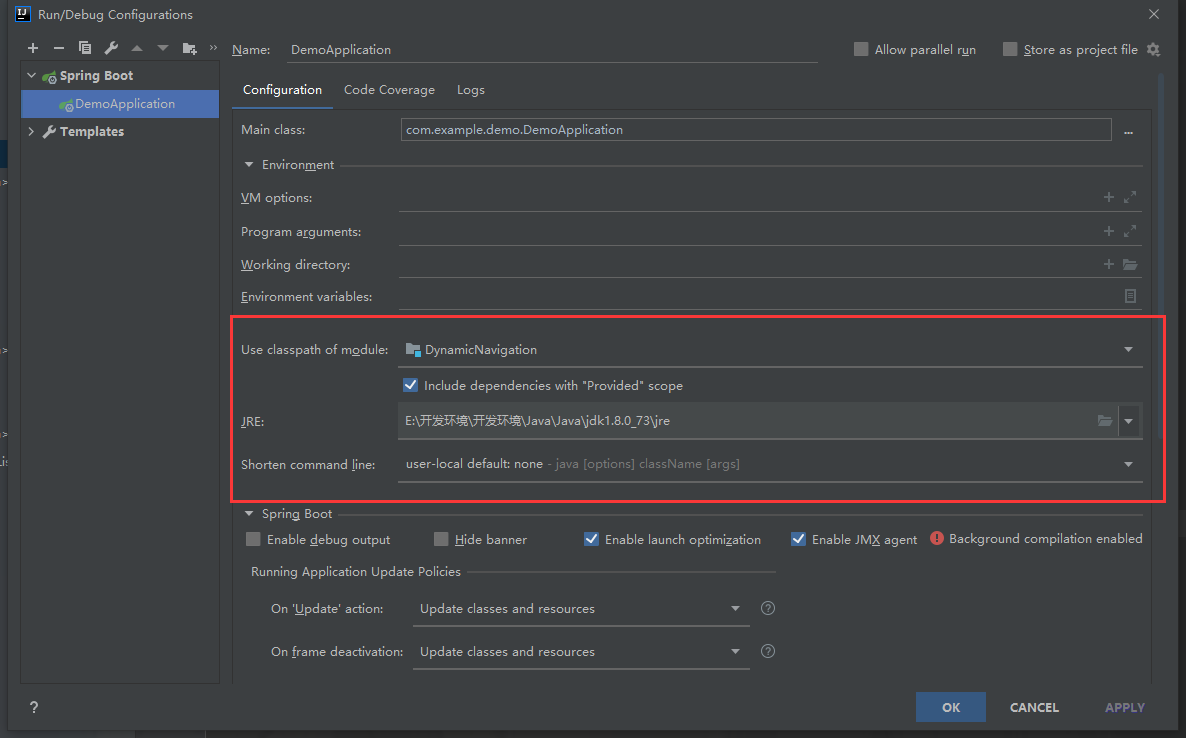Click the OK button
1186x738 pixels.
click(x=950, y=707)
